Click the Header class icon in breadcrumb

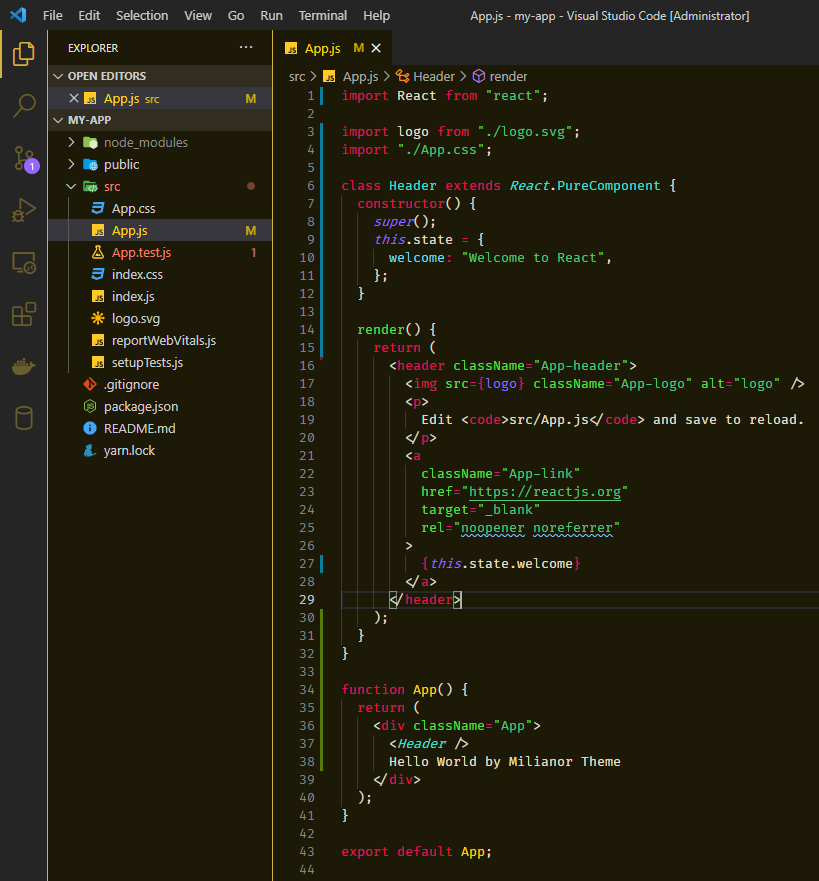coord(403,76)
